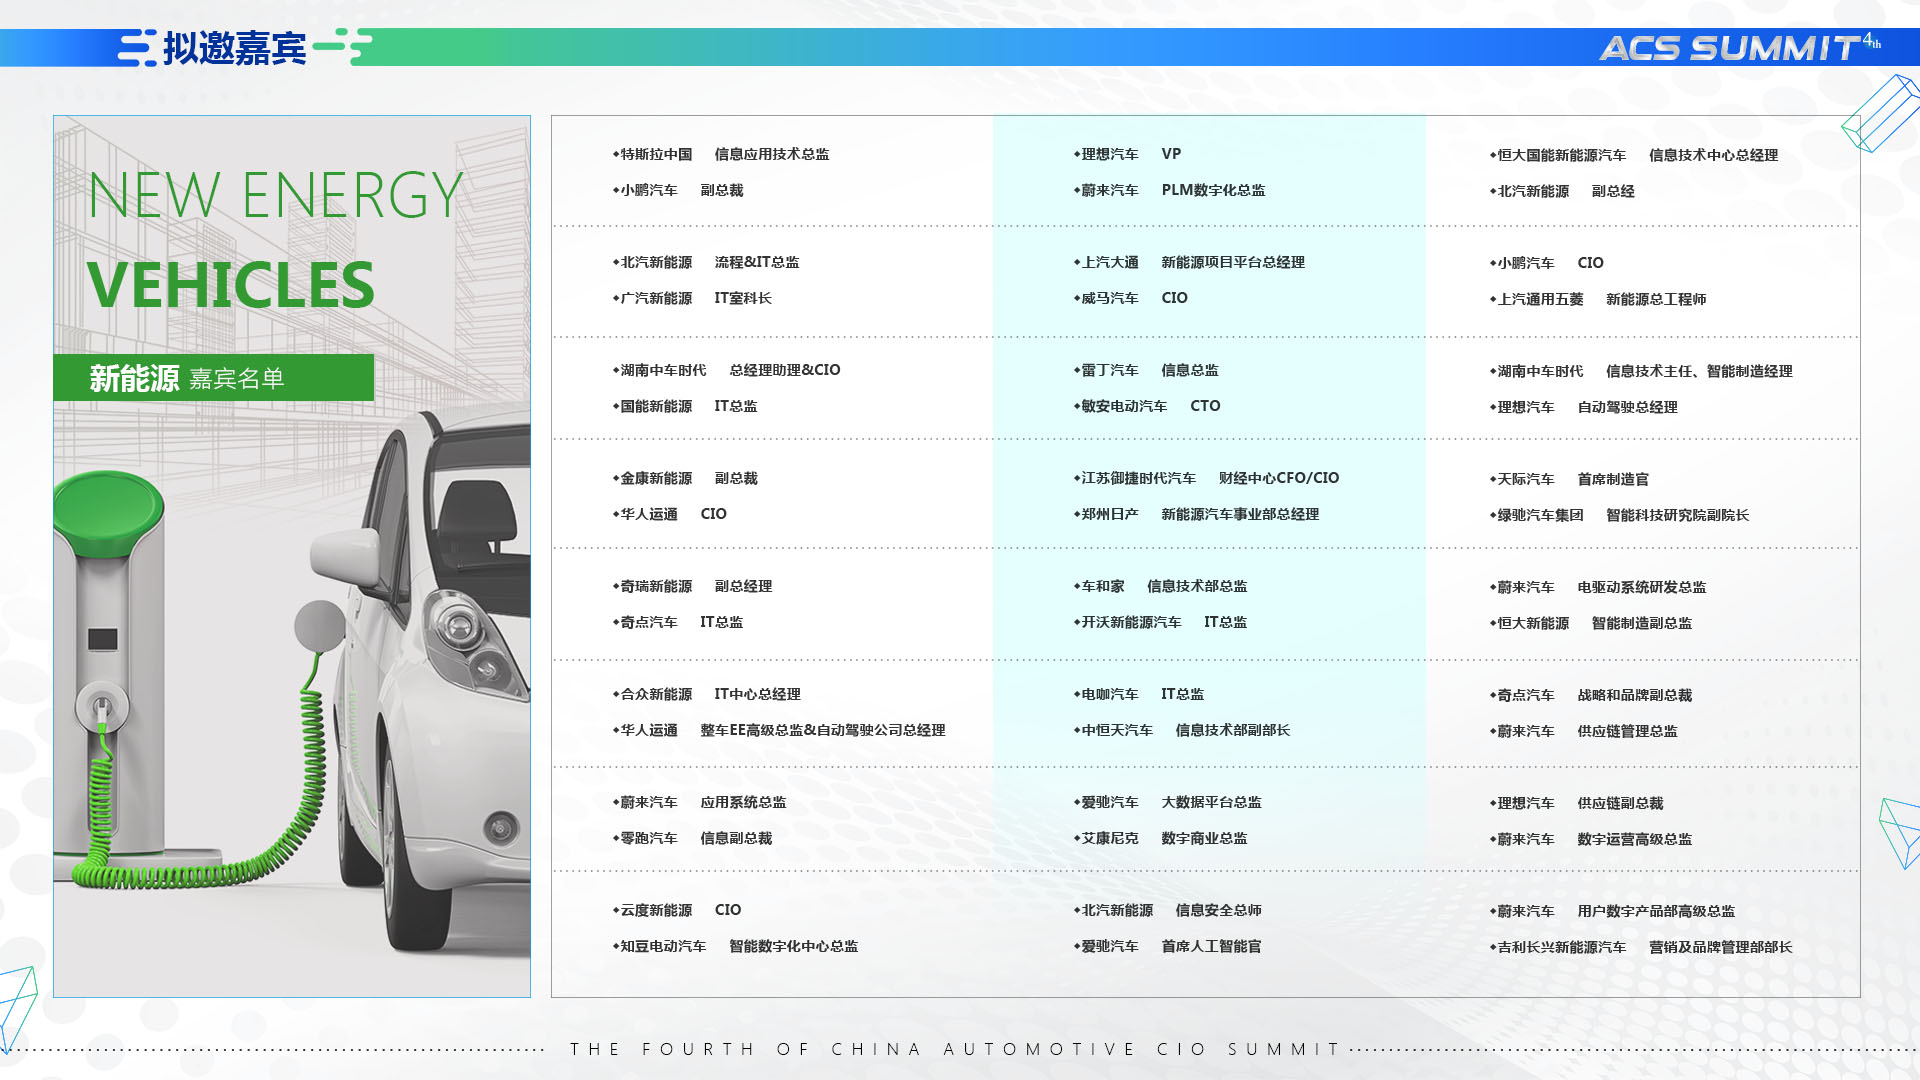Select the 蔚来汽车 PLM数字化总监 row
The height and width of the screenshot is (1080, 1920).
click(x=1169, y=190)
